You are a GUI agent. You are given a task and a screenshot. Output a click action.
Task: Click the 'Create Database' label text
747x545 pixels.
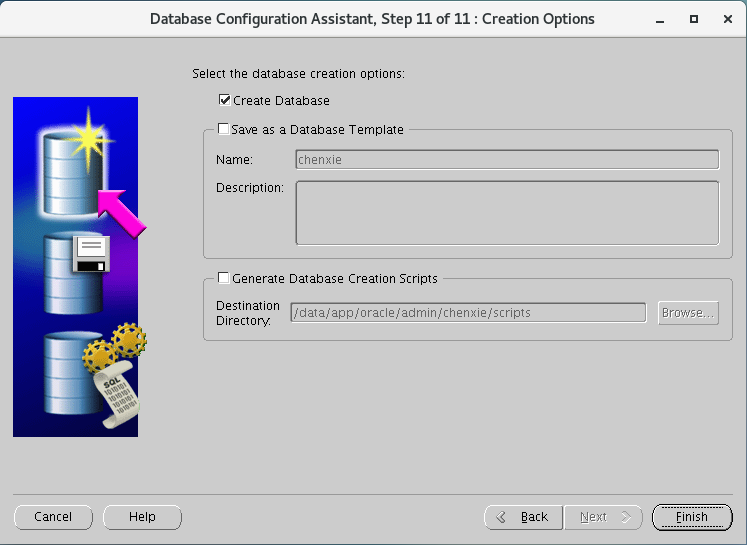281,101
